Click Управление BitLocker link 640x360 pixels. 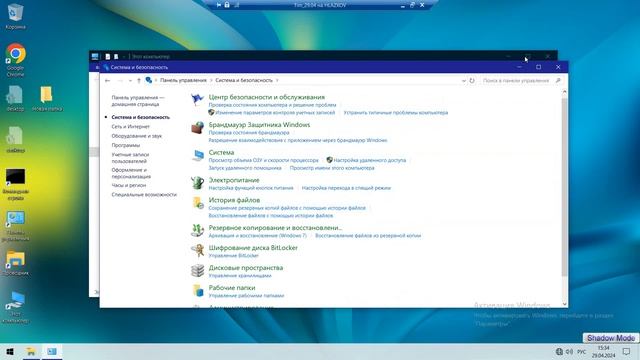point(233,256)
